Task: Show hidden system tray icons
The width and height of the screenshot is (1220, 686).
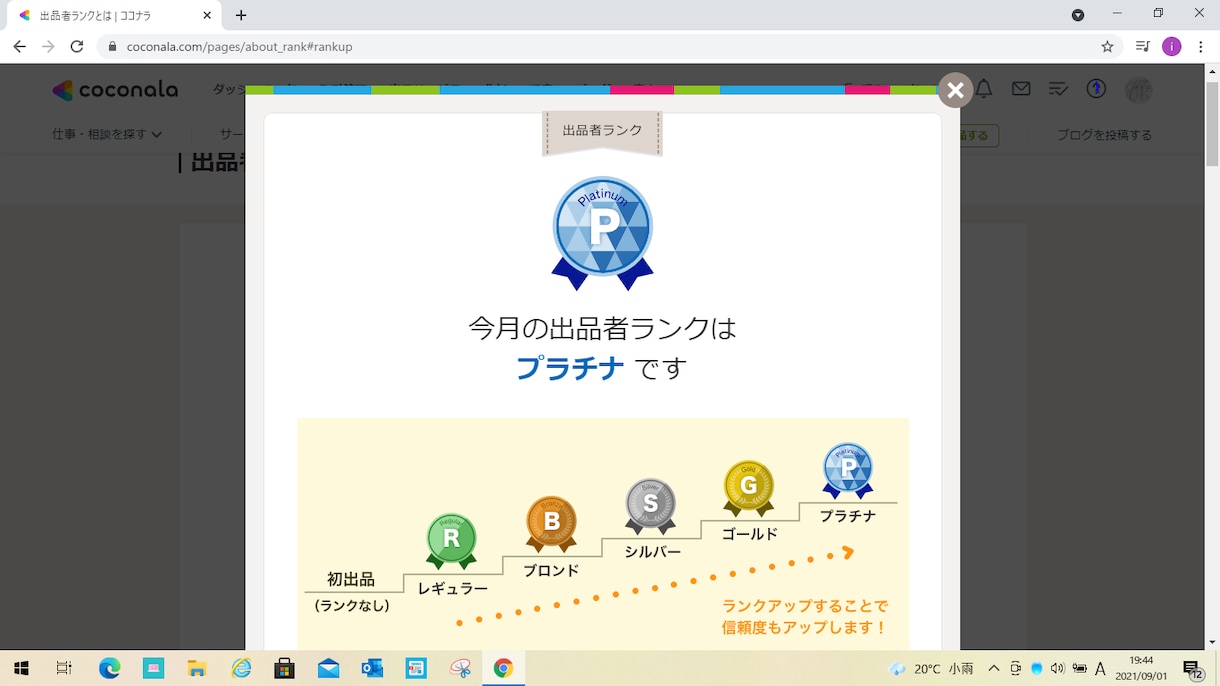Action: point(994,668)
